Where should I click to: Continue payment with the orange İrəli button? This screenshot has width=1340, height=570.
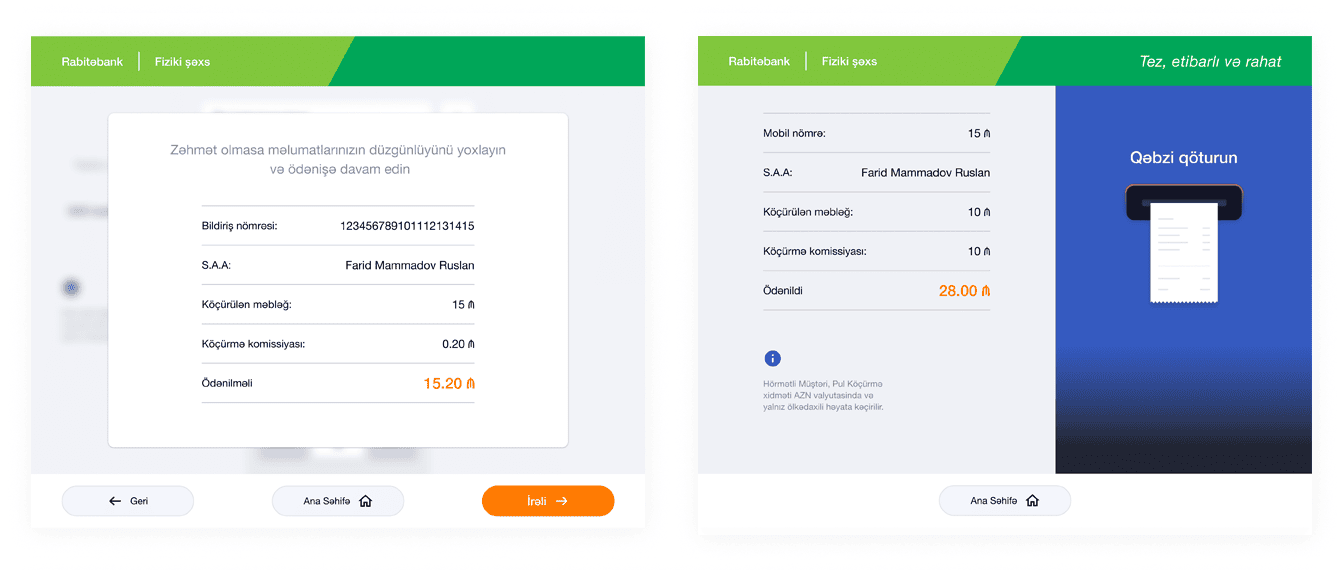pos(548,501)
